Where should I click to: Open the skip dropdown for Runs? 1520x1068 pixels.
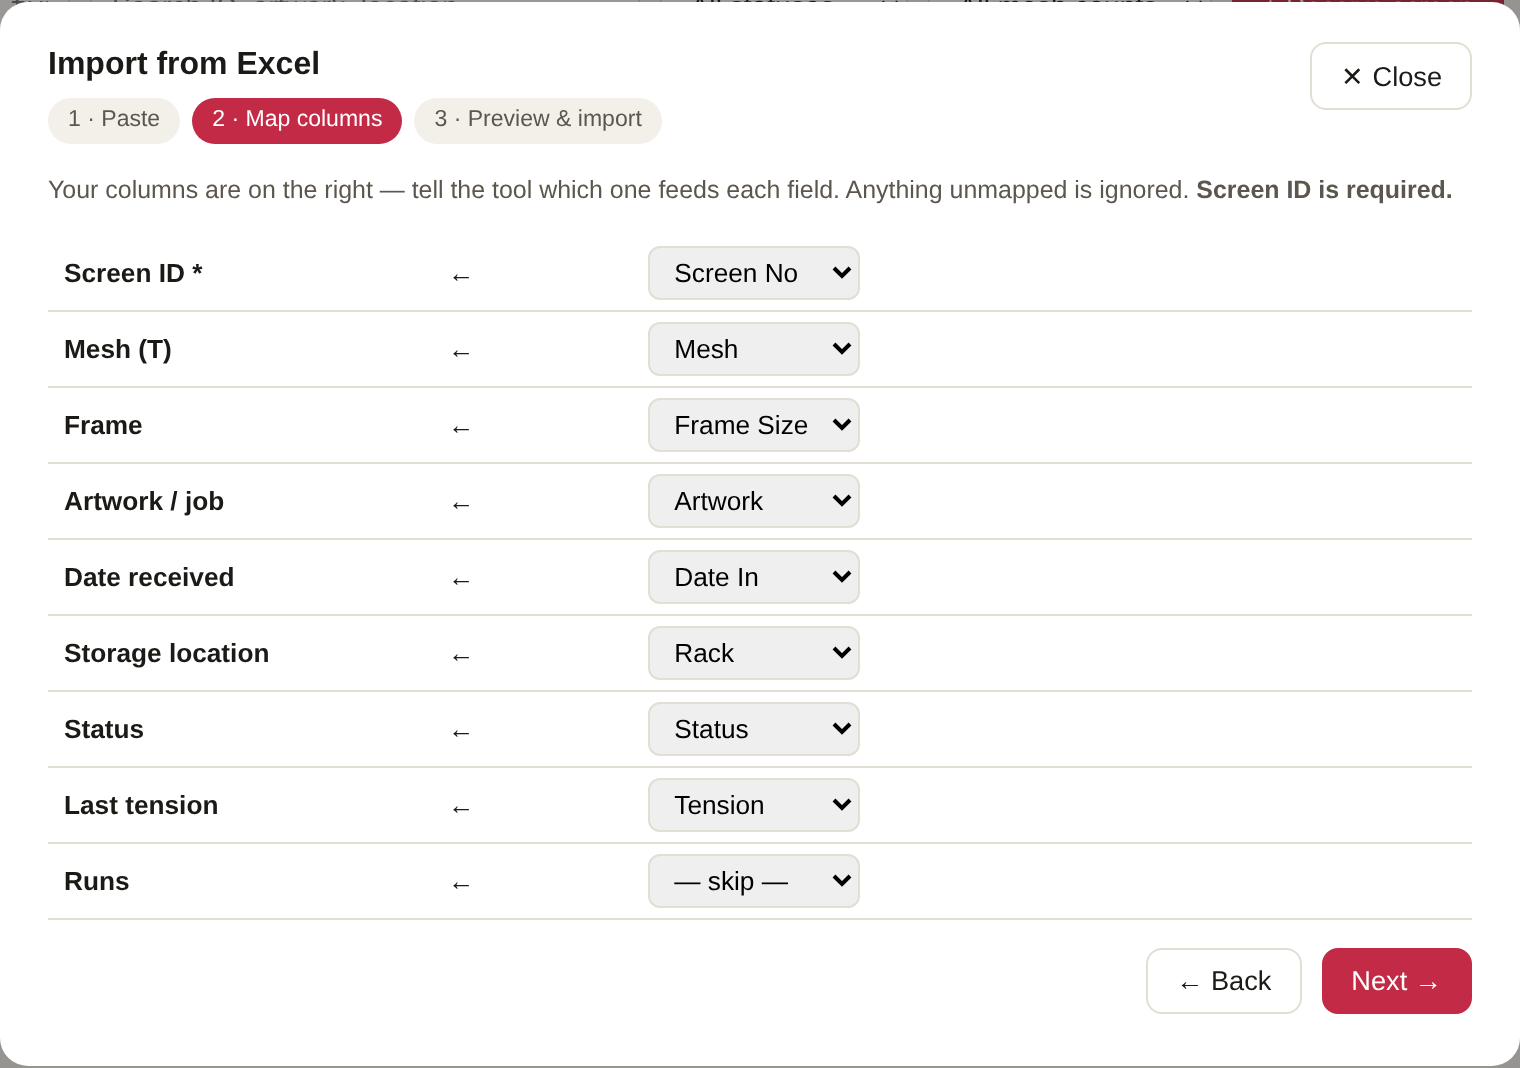[754, 881]
